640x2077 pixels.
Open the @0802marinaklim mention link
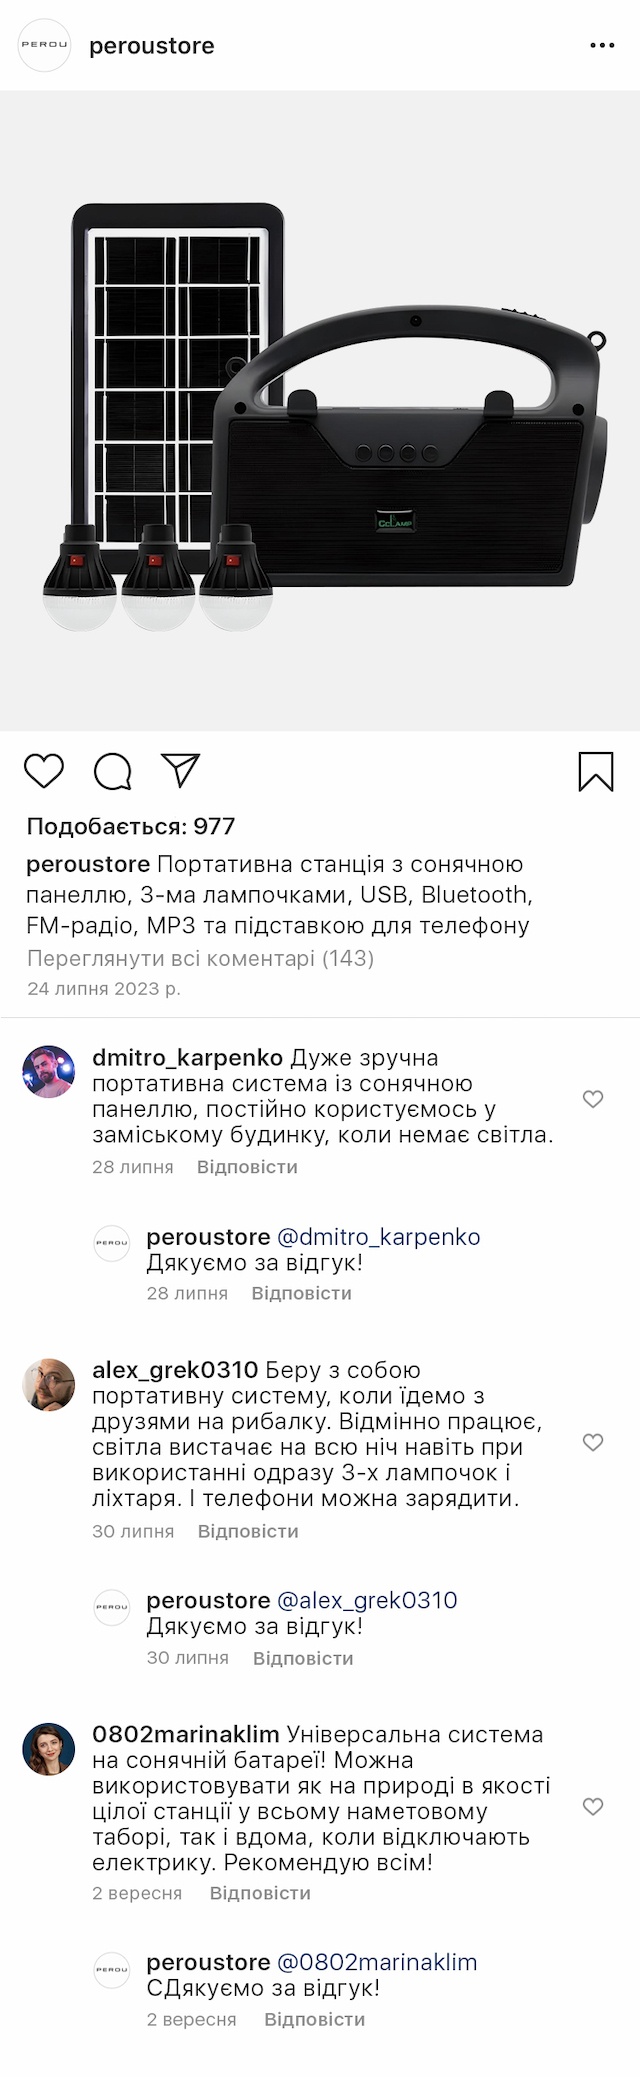pos(377,1962)
